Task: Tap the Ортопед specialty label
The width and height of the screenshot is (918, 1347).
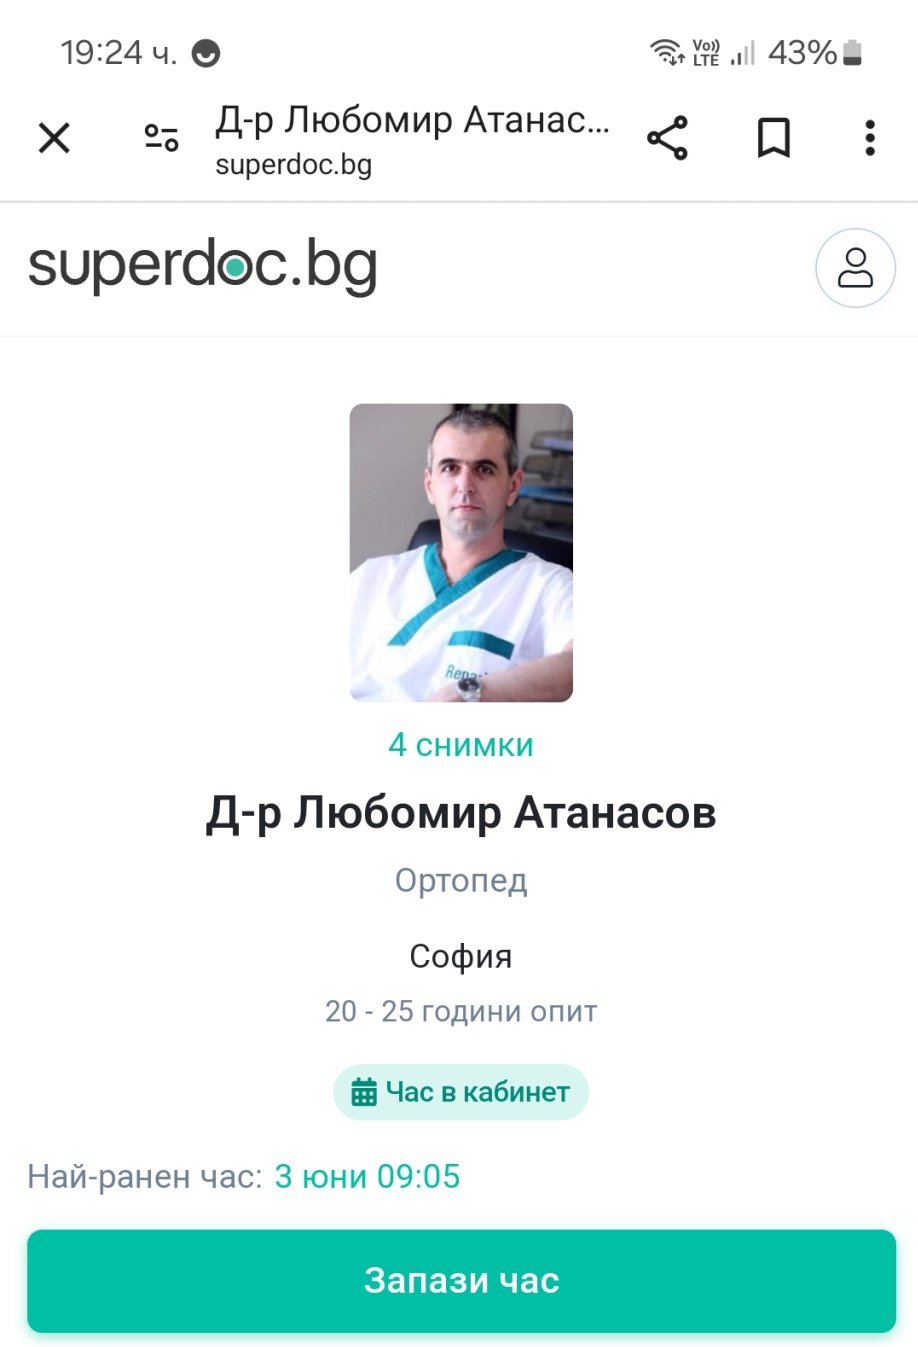Action: pyautogui.click(x=461, y=881)
